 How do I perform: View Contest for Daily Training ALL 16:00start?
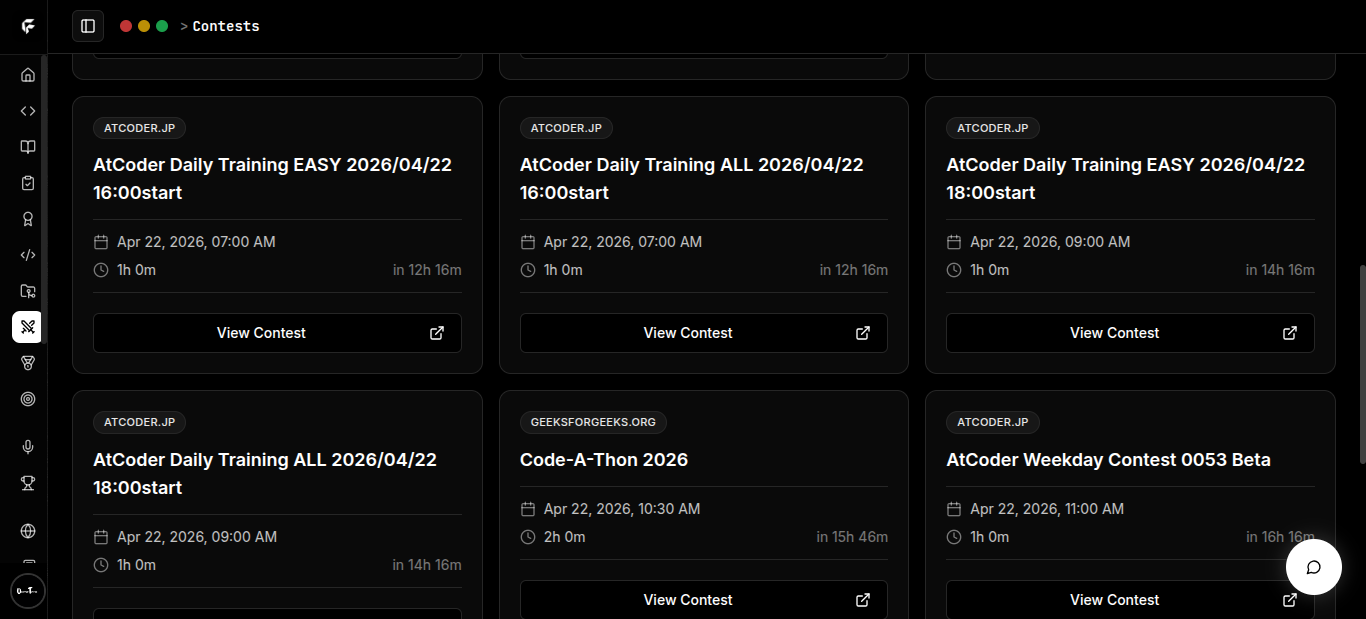click(704, 333)
